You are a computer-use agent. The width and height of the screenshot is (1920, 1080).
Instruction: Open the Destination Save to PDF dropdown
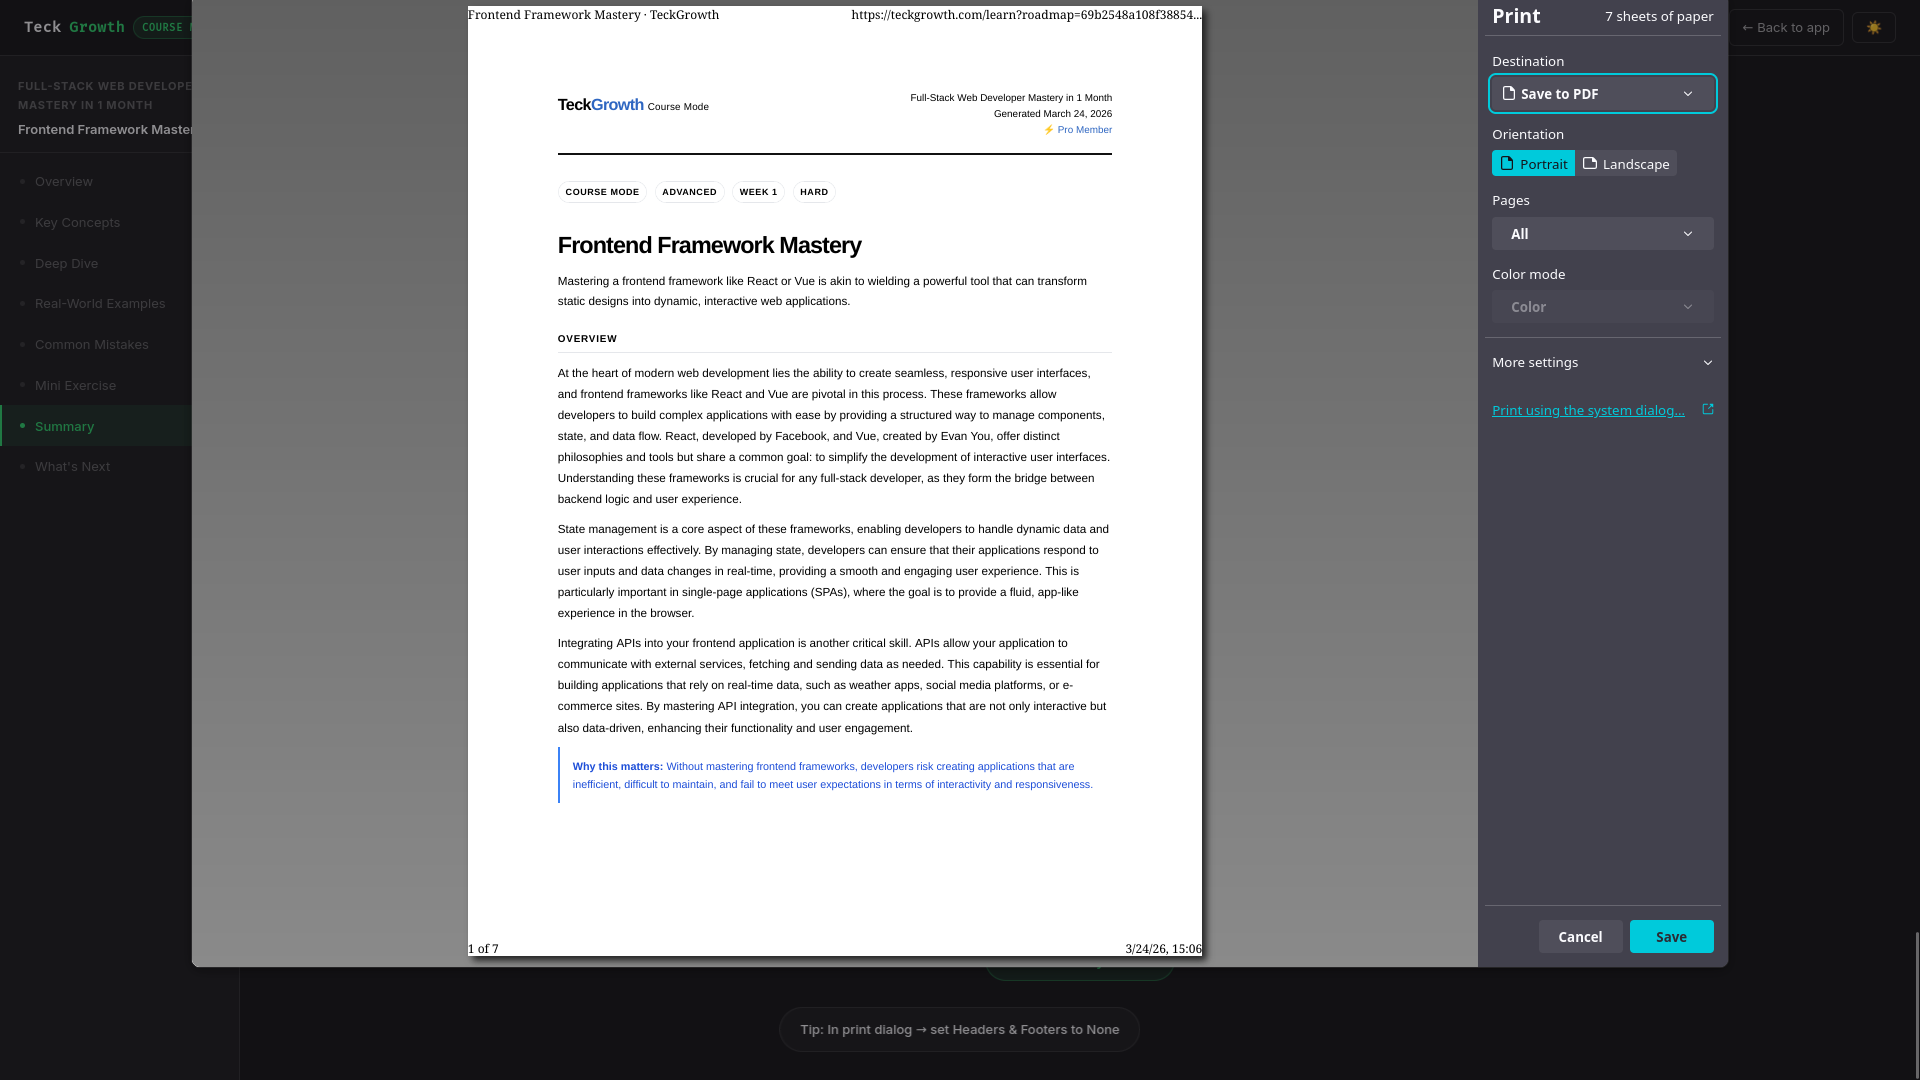pyautogui.click(x=1603, y=94)
